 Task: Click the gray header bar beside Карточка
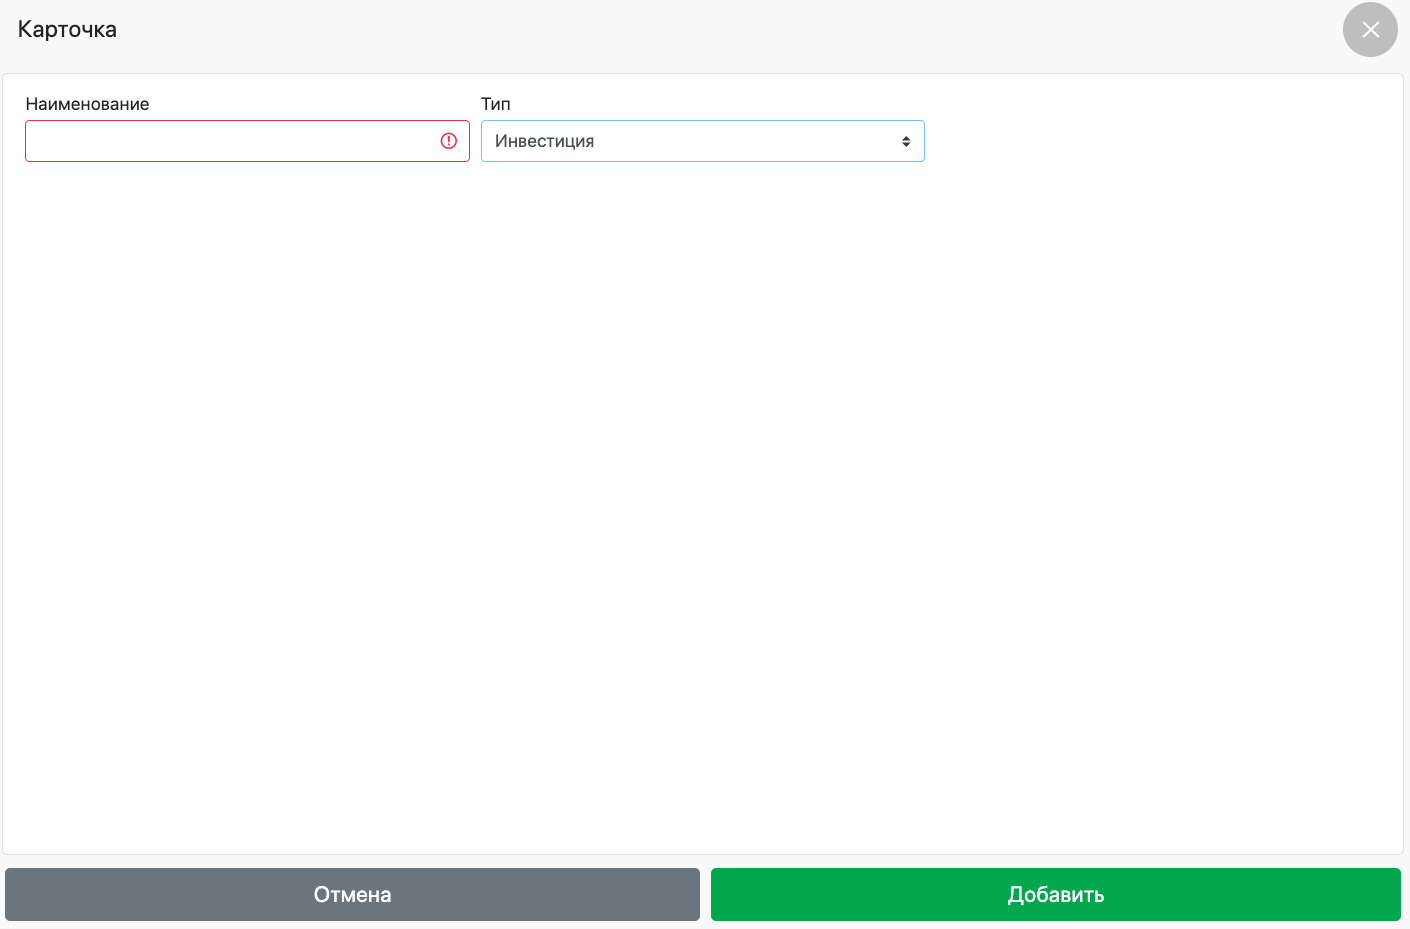coord(700,30)
